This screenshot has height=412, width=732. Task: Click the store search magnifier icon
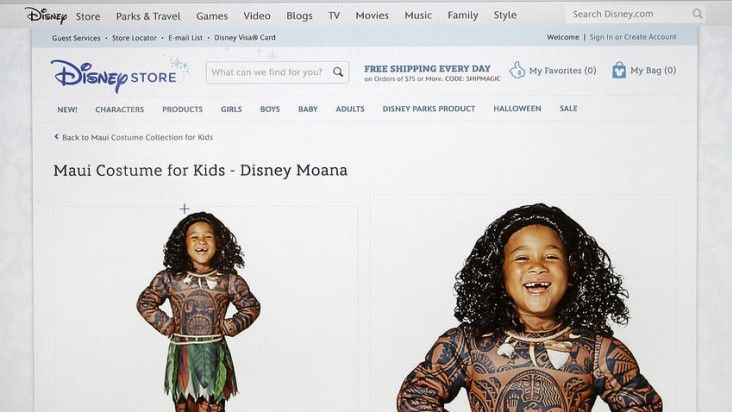point(338,72)
